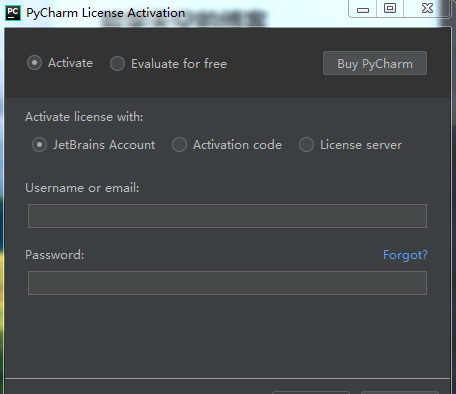Focus the Password input field
This screenshot has height=394, width=456.
point(227,283)
